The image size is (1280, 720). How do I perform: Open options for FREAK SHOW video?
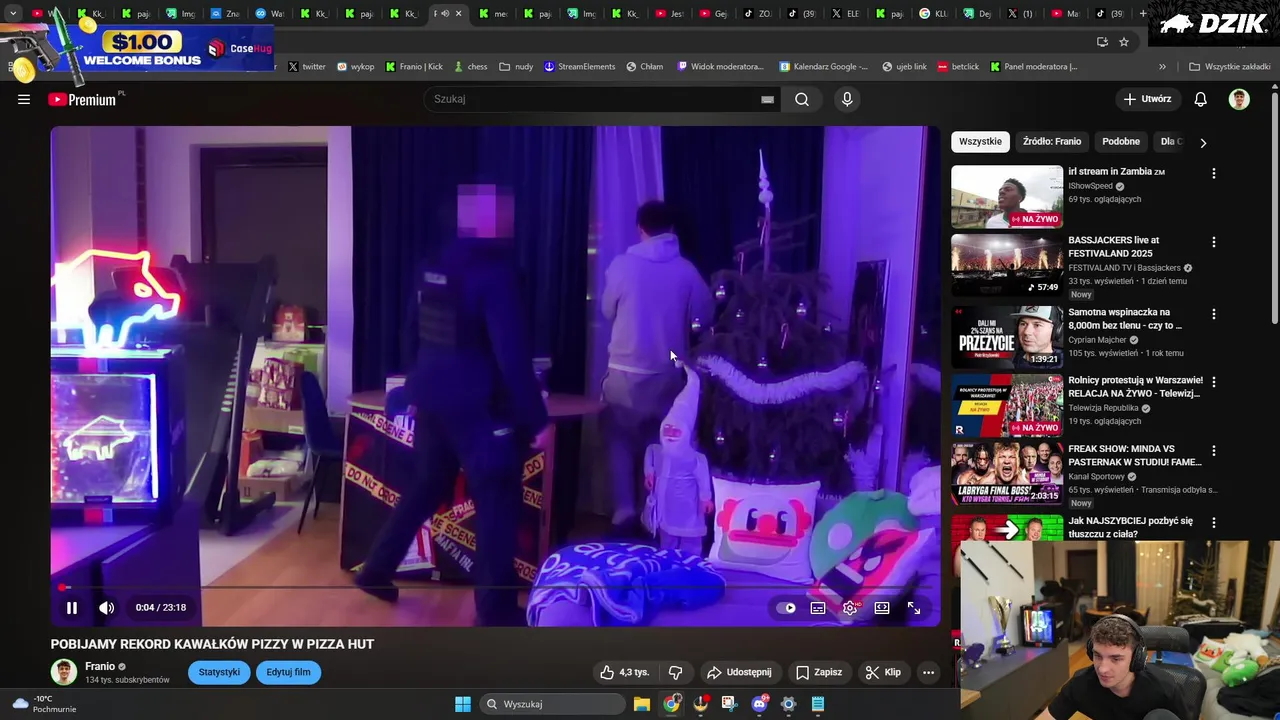click(1214, 451)
